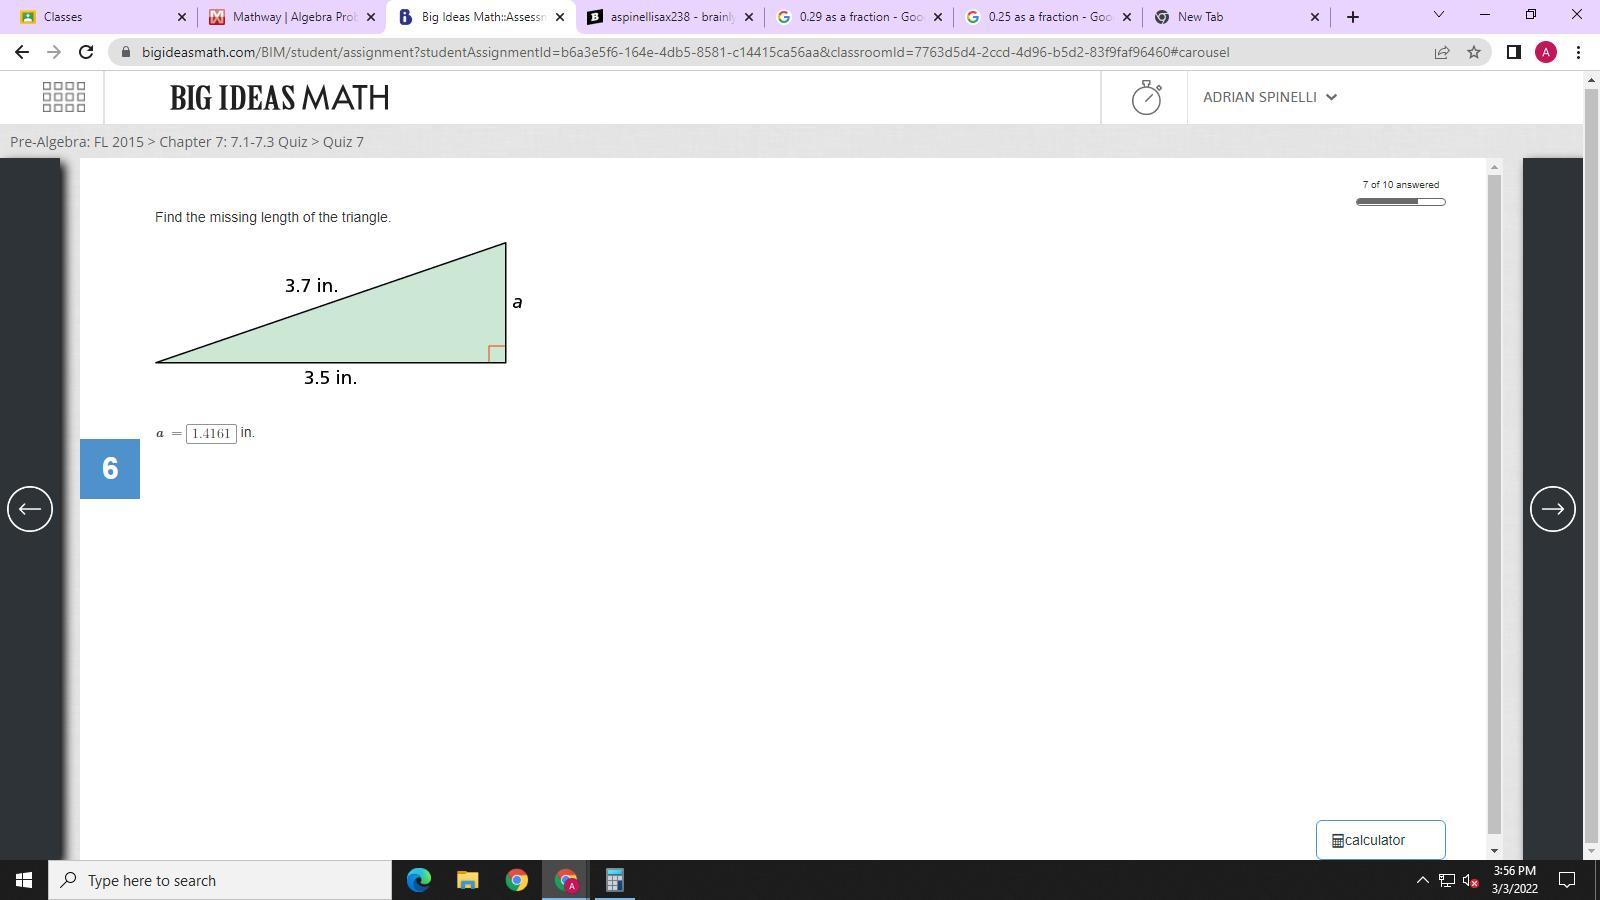The image size is (1600, 900).
Task: Close the Big Ideas Math tab
Action: tap(560, 17)
